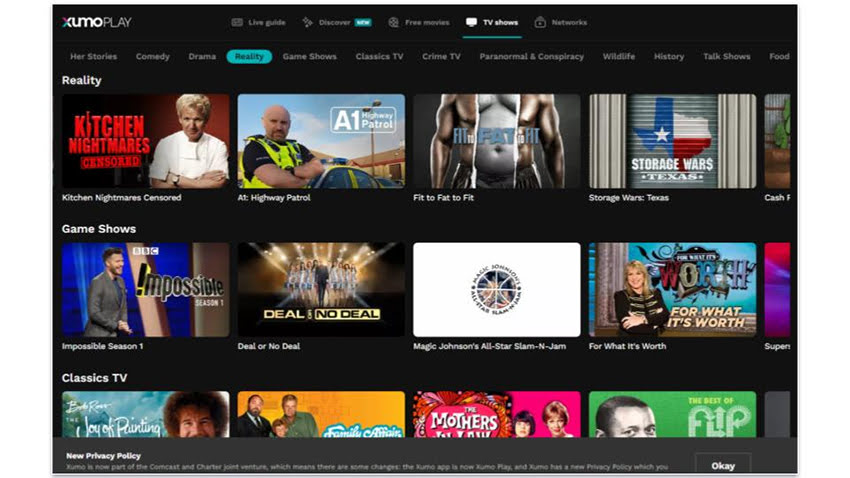Image resolution: width=850 pixels, height=478 pixels.
Task: Select the Her Stories category
Action: [93, 56]
